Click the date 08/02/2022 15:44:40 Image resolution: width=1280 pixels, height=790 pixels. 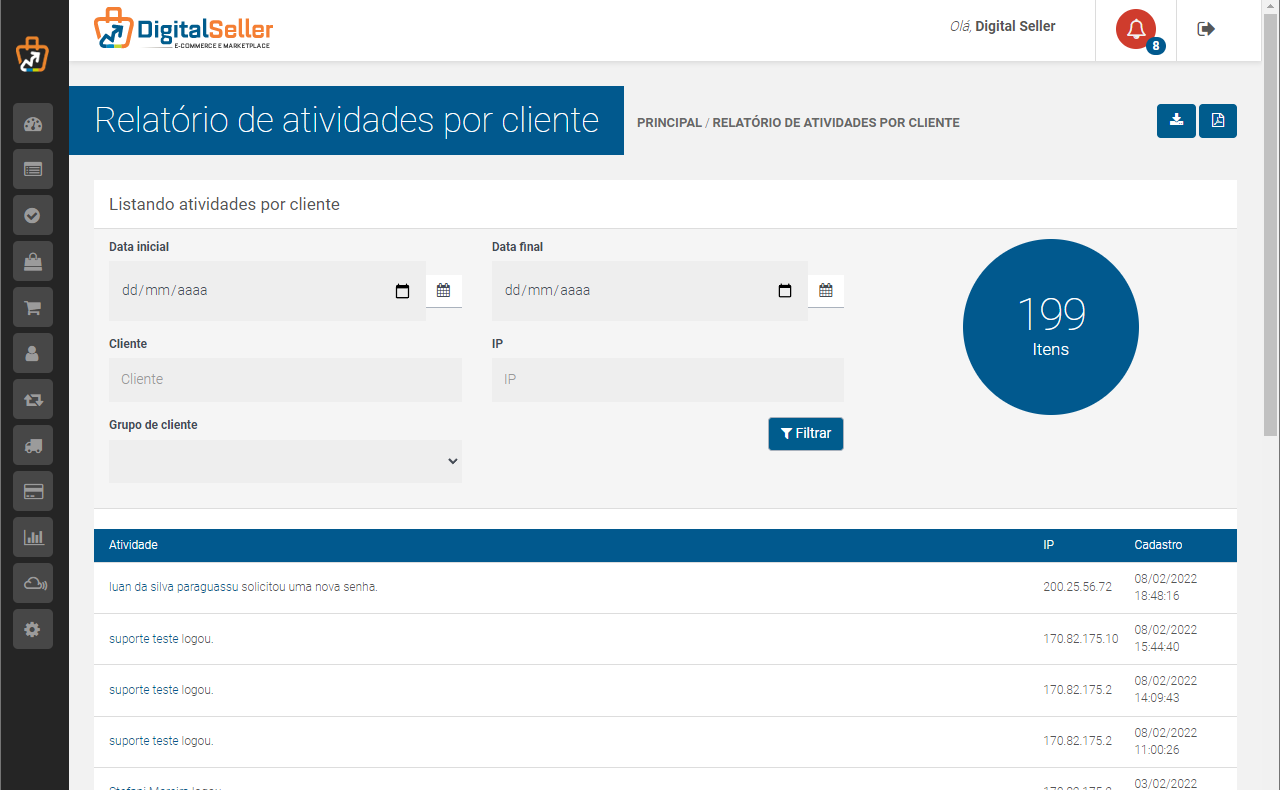point(1165,638)
